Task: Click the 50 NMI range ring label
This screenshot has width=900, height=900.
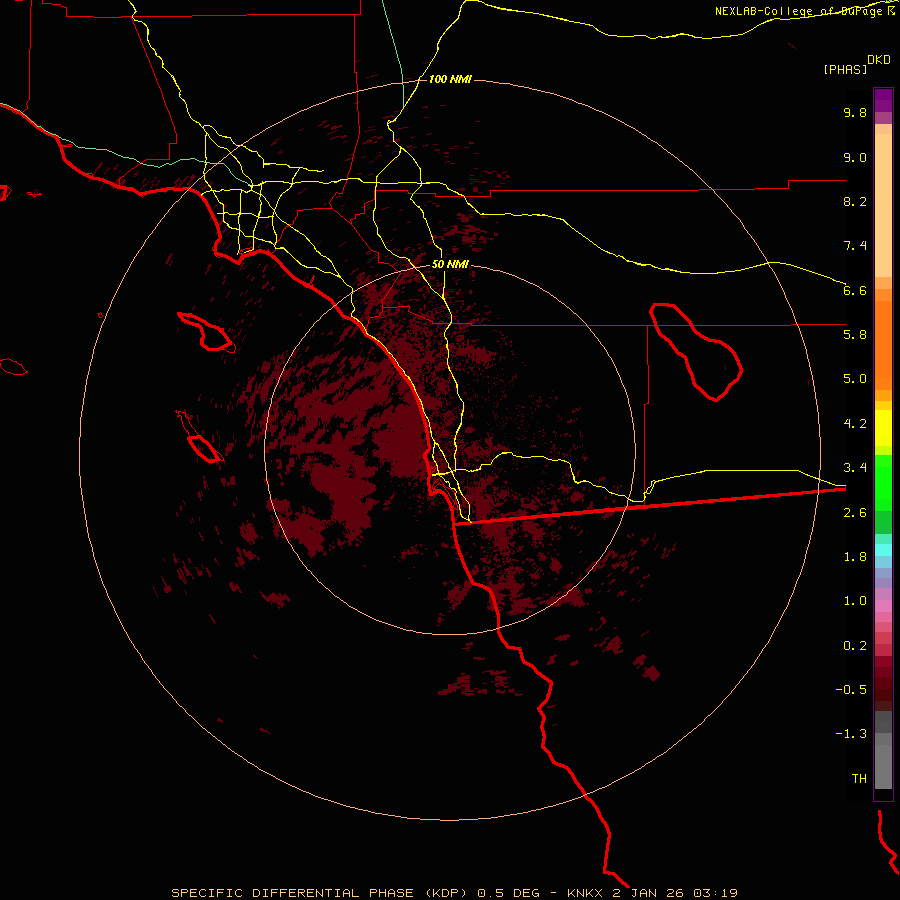Action: coord(450,265)
